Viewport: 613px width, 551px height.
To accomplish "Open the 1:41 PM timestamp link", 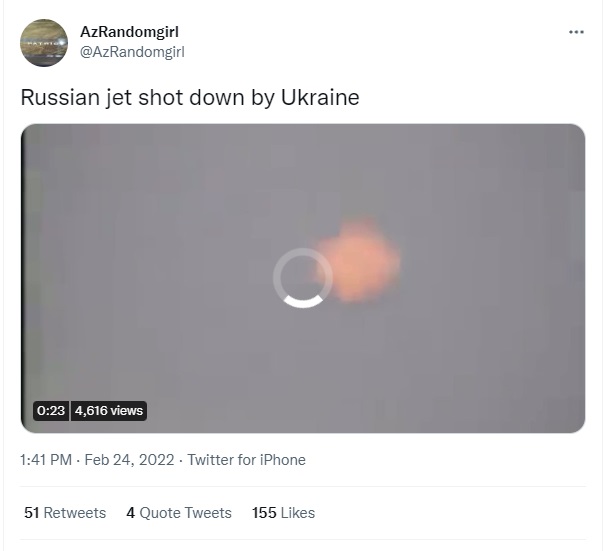I will (46, 460).
